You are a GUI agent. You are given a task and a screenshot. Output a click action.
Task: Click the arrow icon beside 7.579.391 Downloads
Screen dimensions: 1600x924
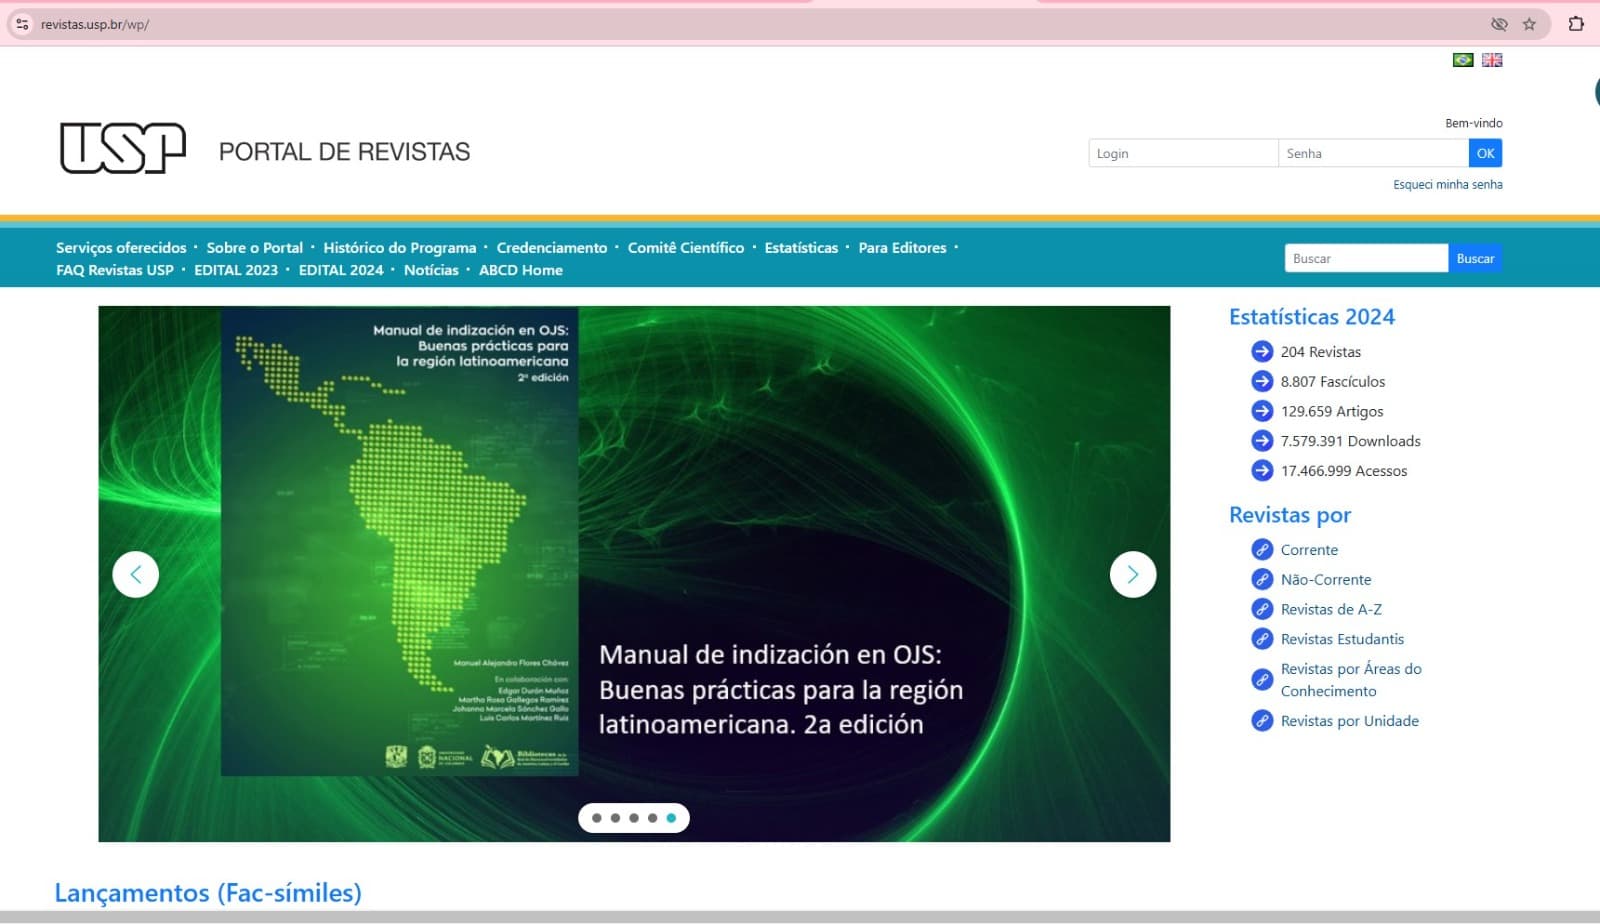[1262, 441]
